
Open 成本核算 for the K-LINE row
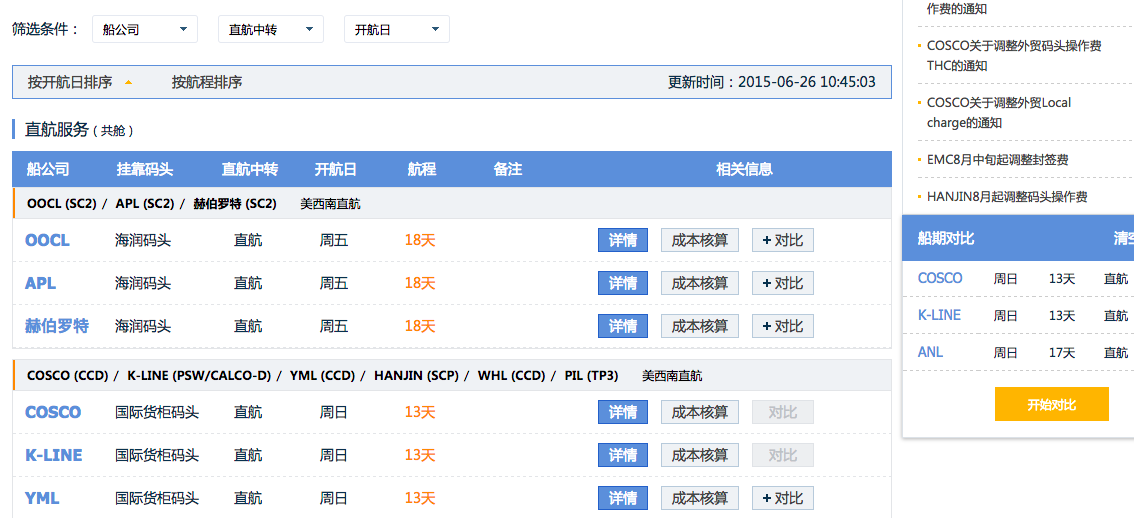click(x=699, y=455)
